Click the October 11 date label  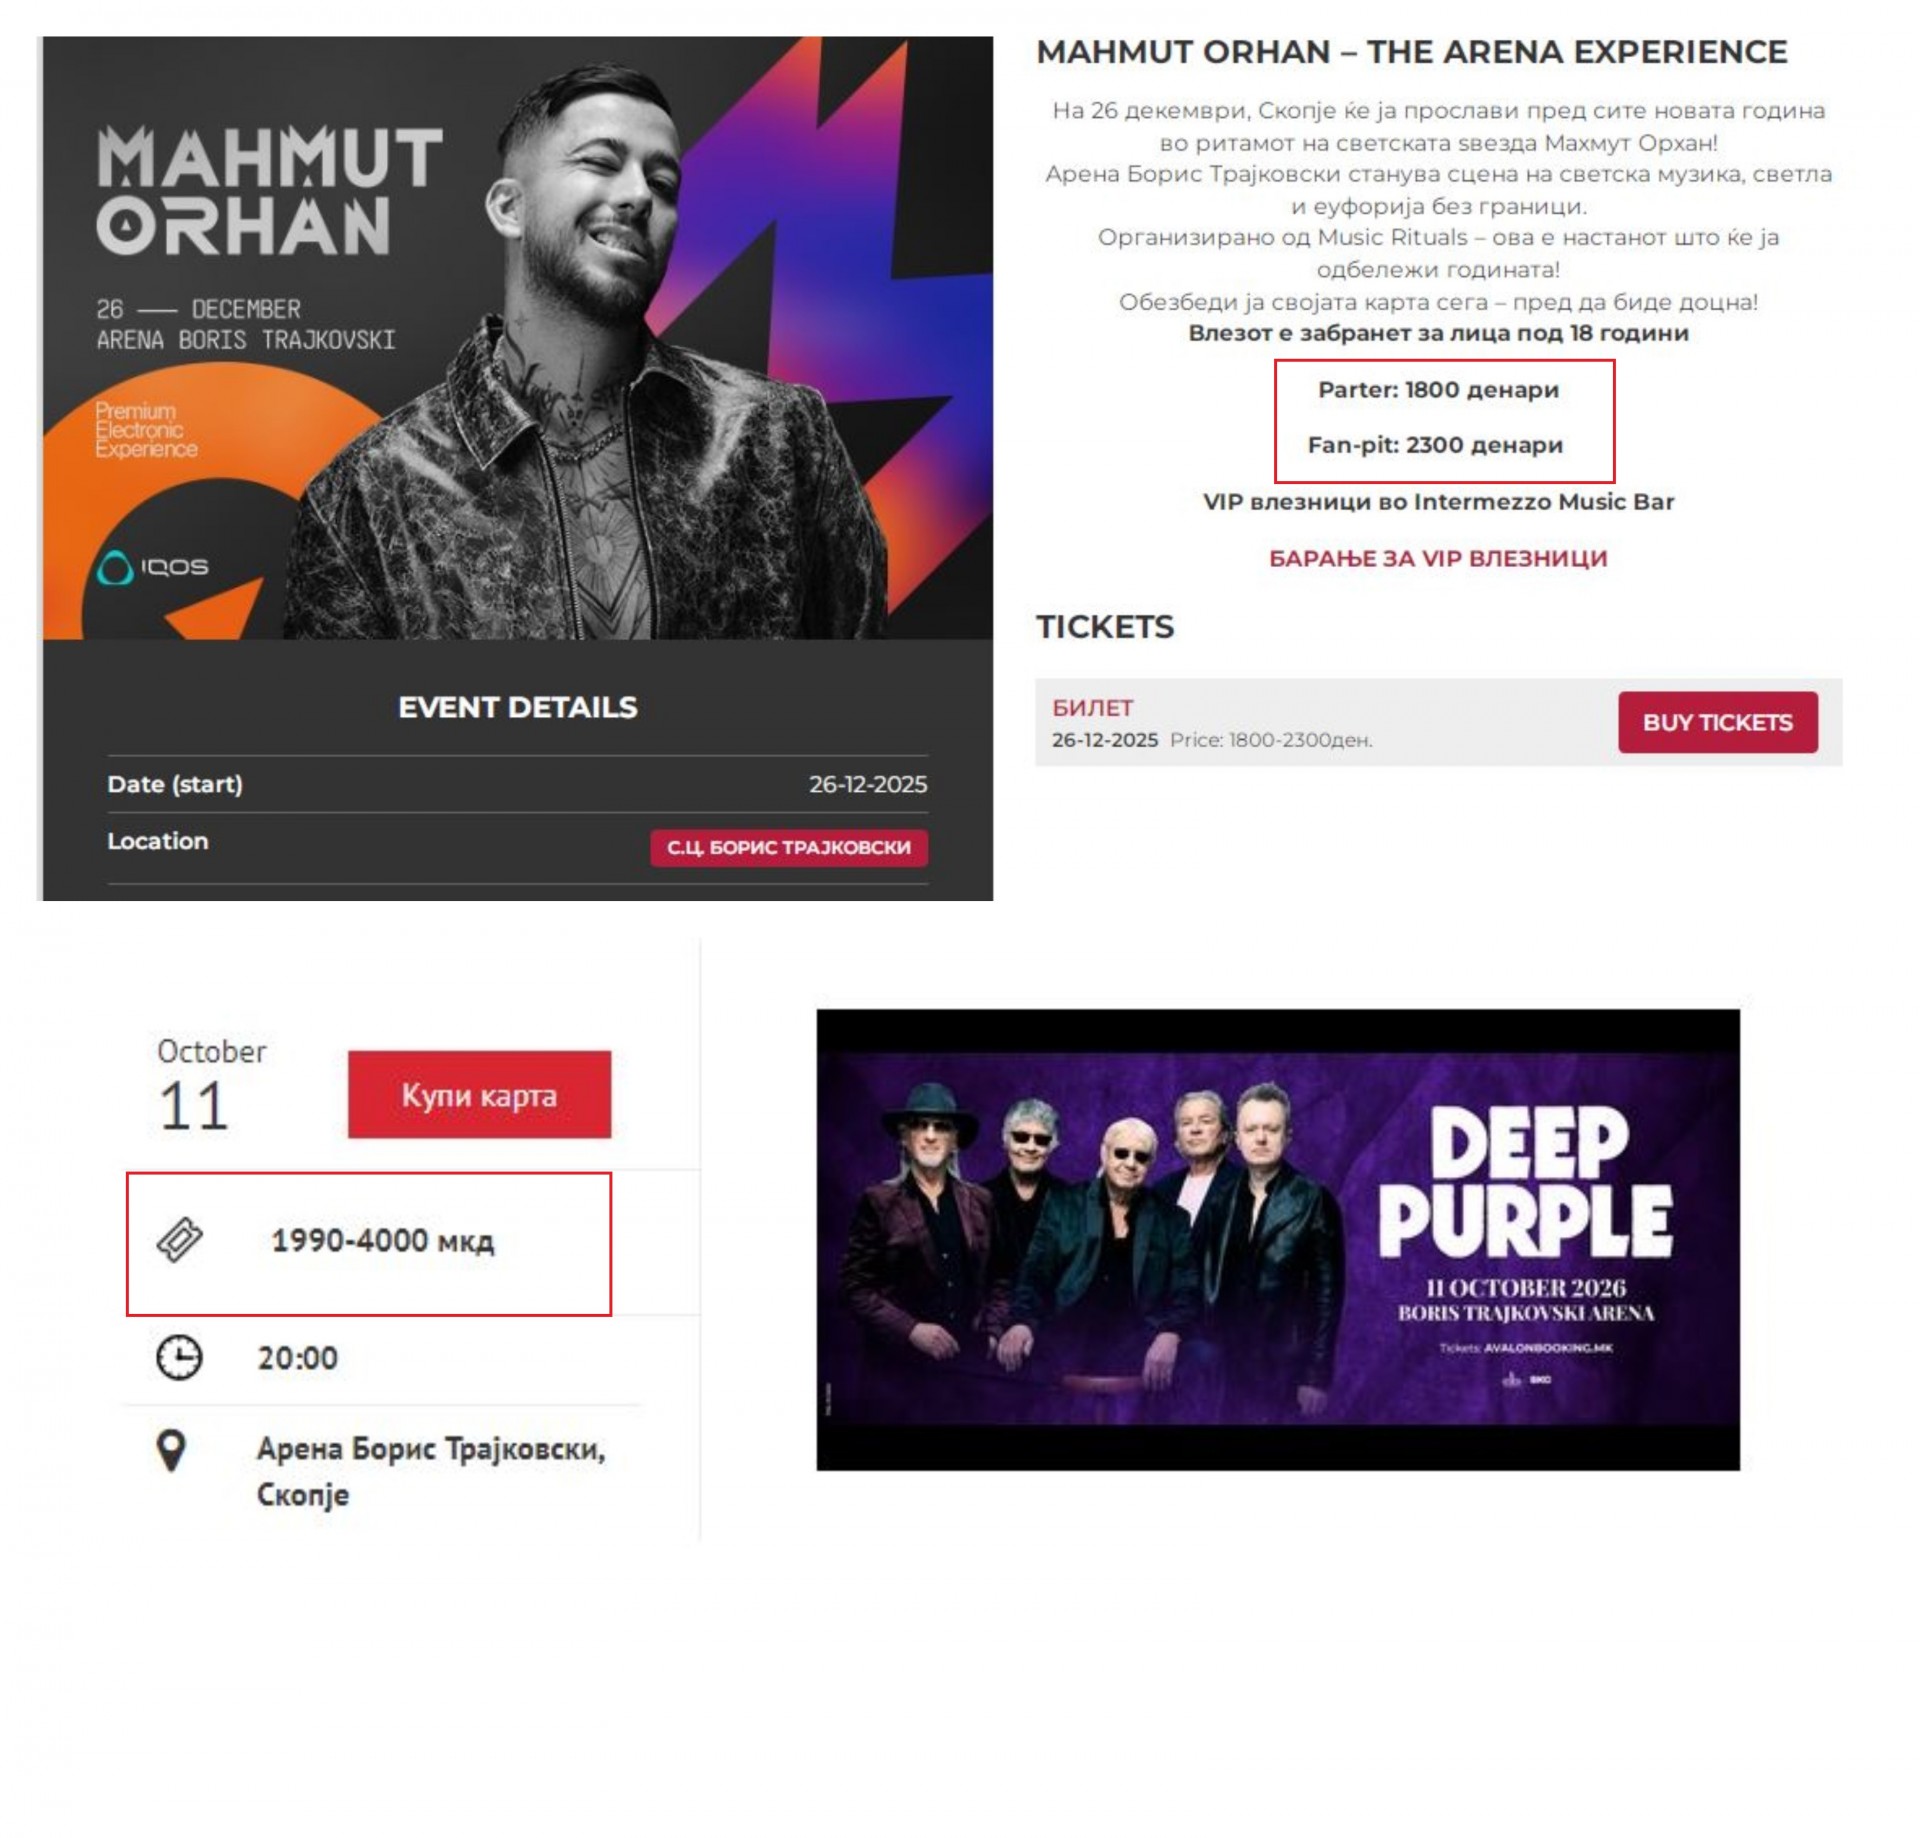click(x=211, y=1085)
